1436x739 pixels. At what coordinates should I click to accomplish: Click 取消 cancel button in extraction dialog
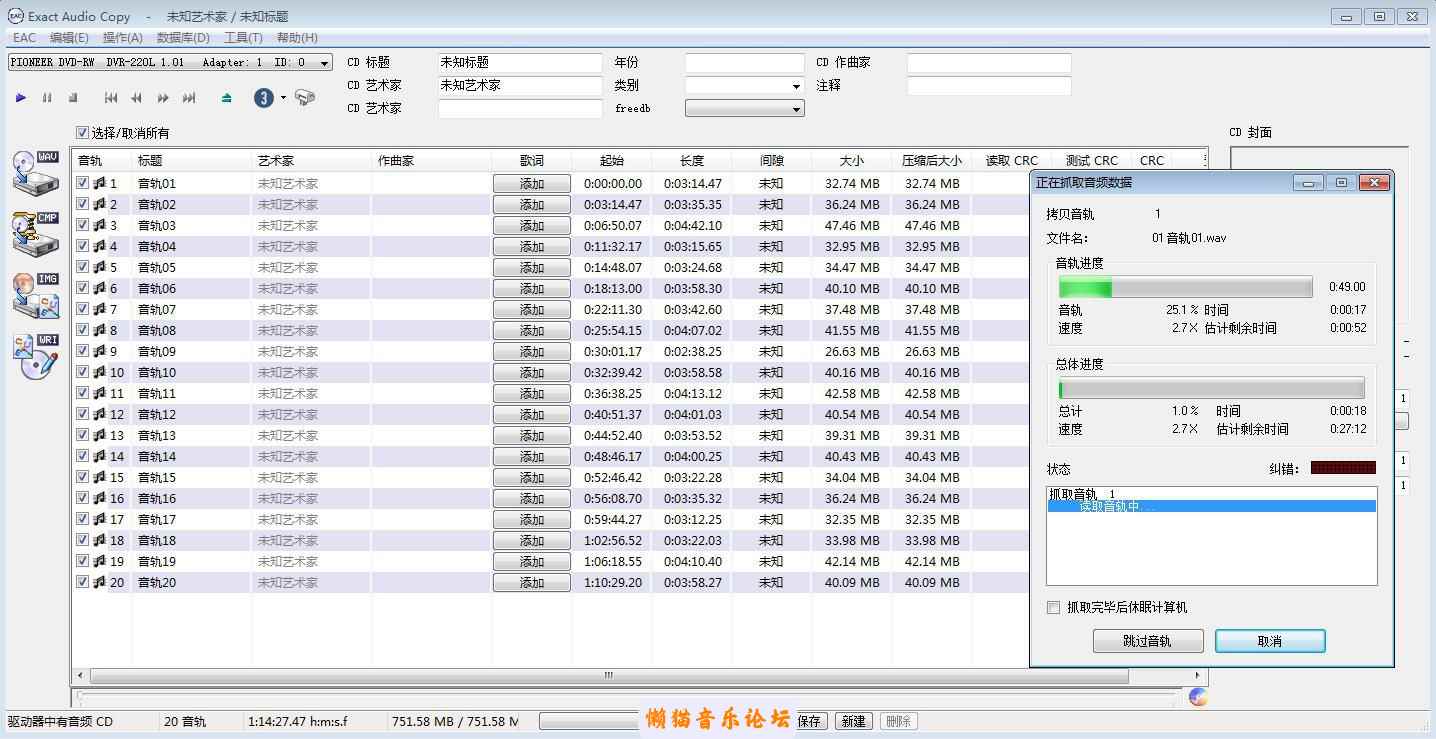pyautogui.click(x=1270, y=641)
